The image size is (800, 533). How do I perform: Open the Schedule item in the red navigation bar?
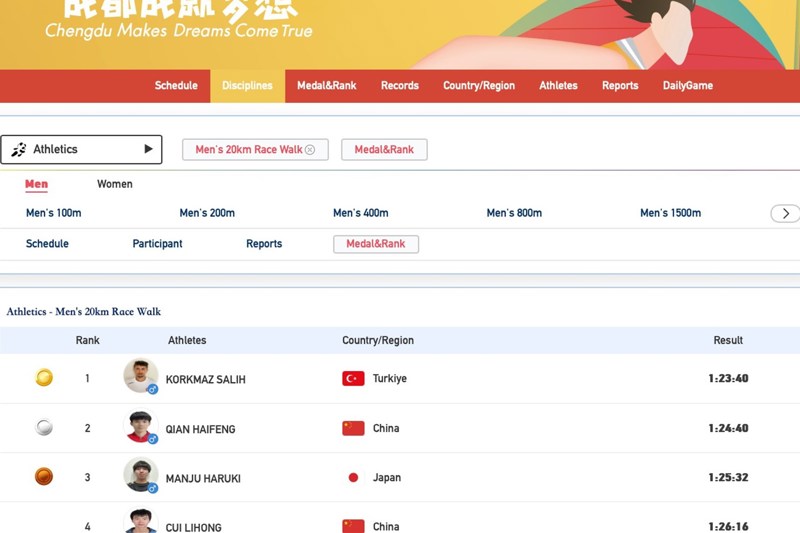tap(176, 86)
